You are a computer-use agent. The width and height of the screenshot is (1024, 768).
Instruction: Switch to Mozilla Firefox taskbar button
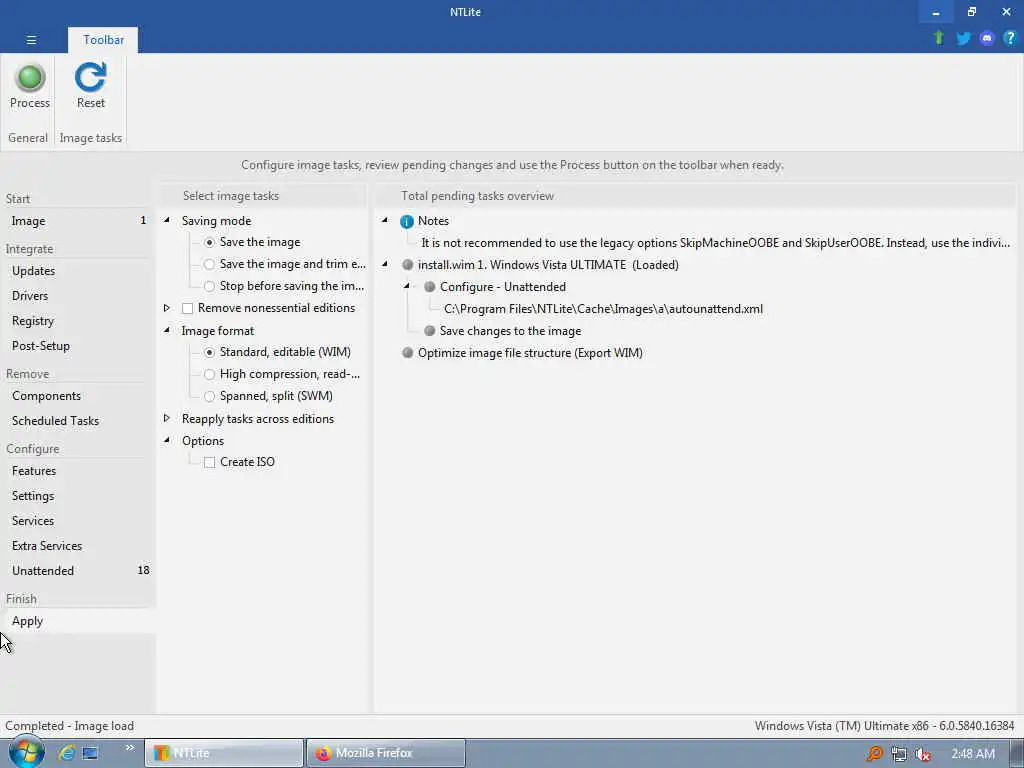point(385,753)
